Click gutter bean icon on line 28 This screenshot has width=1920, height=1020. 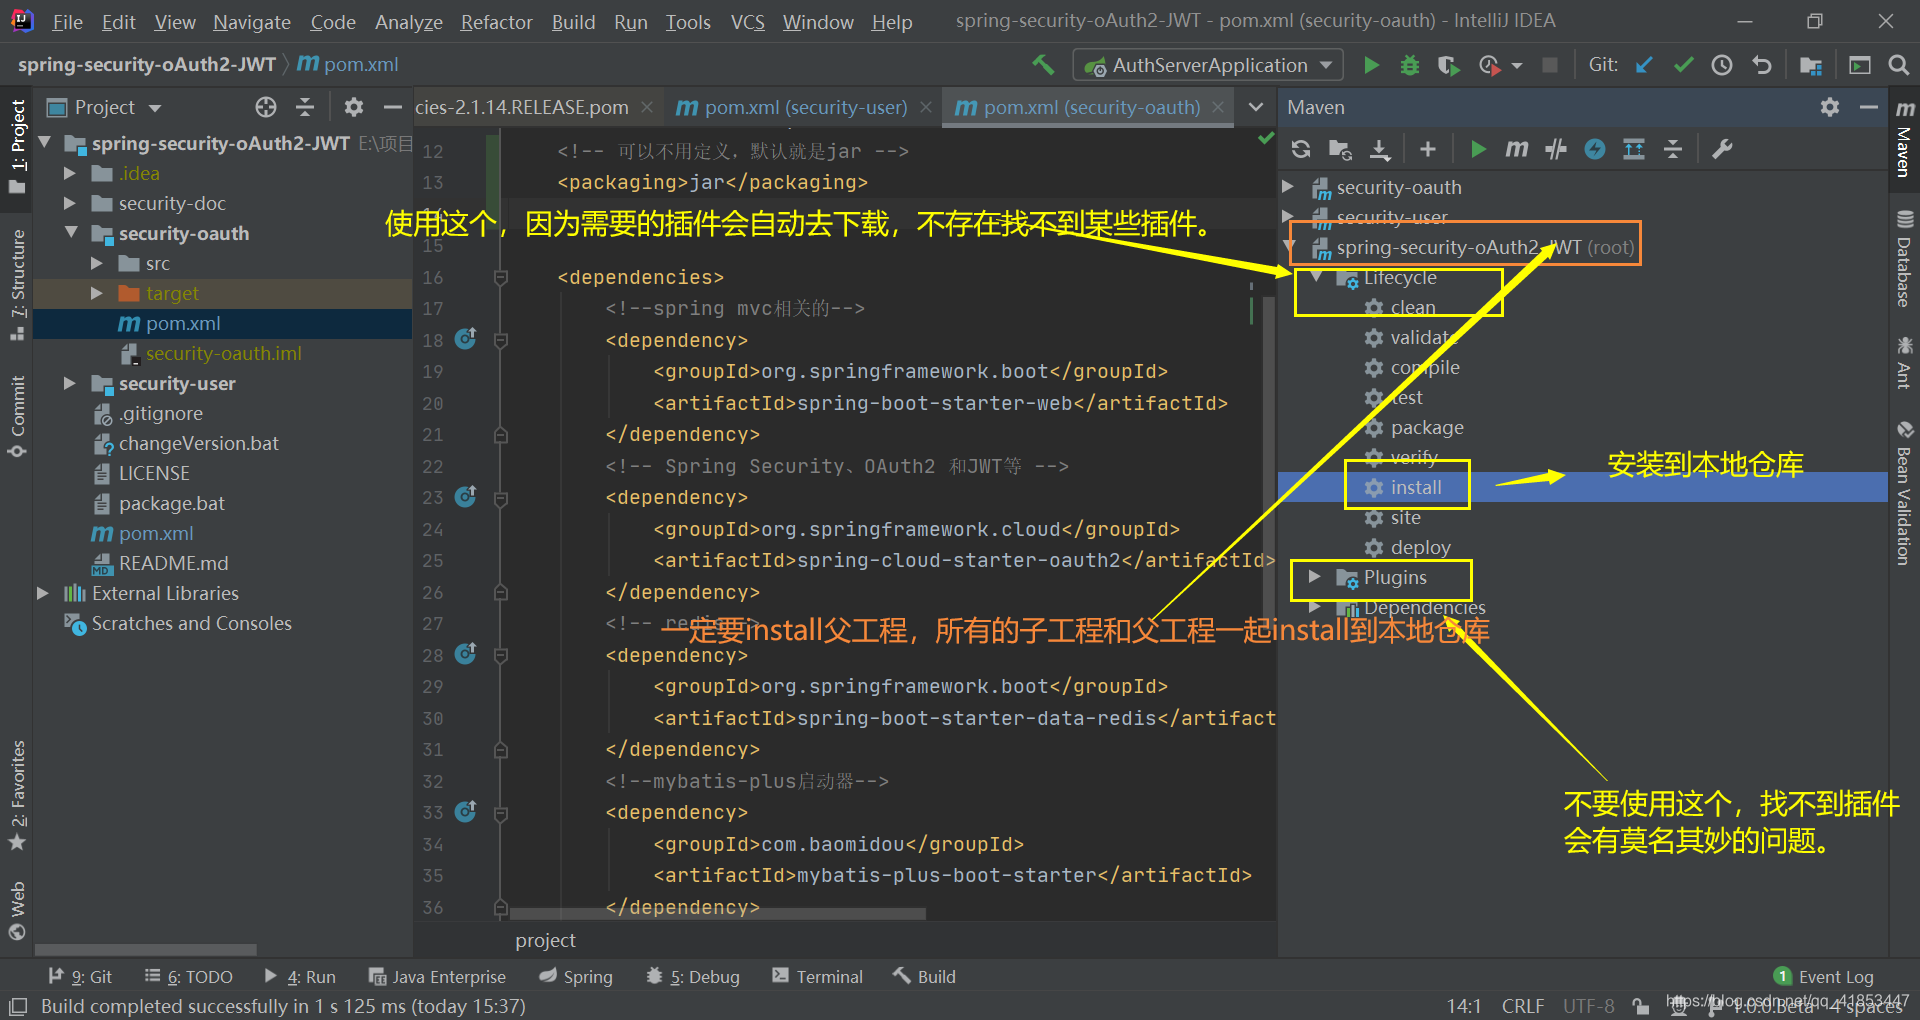466,654
